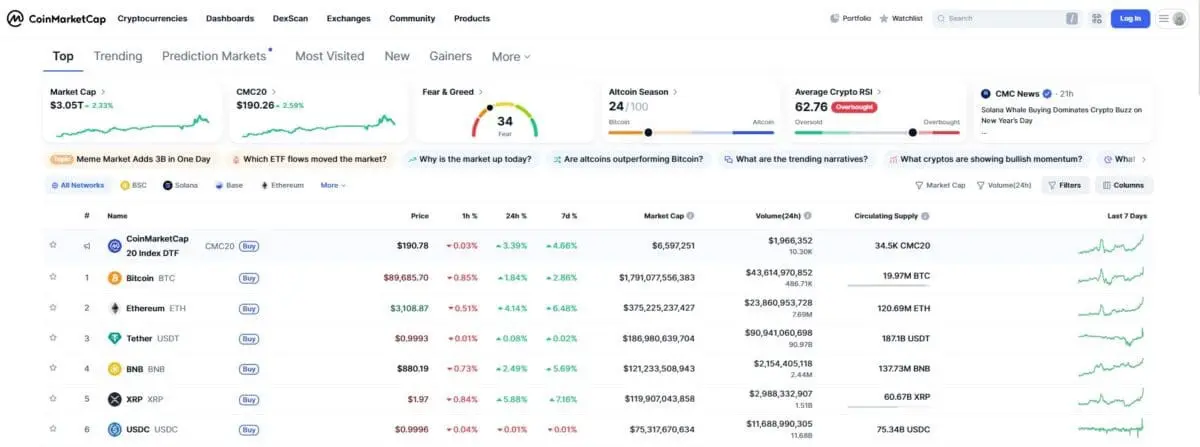Open the QR/app download icon
Image resolution: width=1200 pixels, height=447 pixels.
[x=1096, y=18]
